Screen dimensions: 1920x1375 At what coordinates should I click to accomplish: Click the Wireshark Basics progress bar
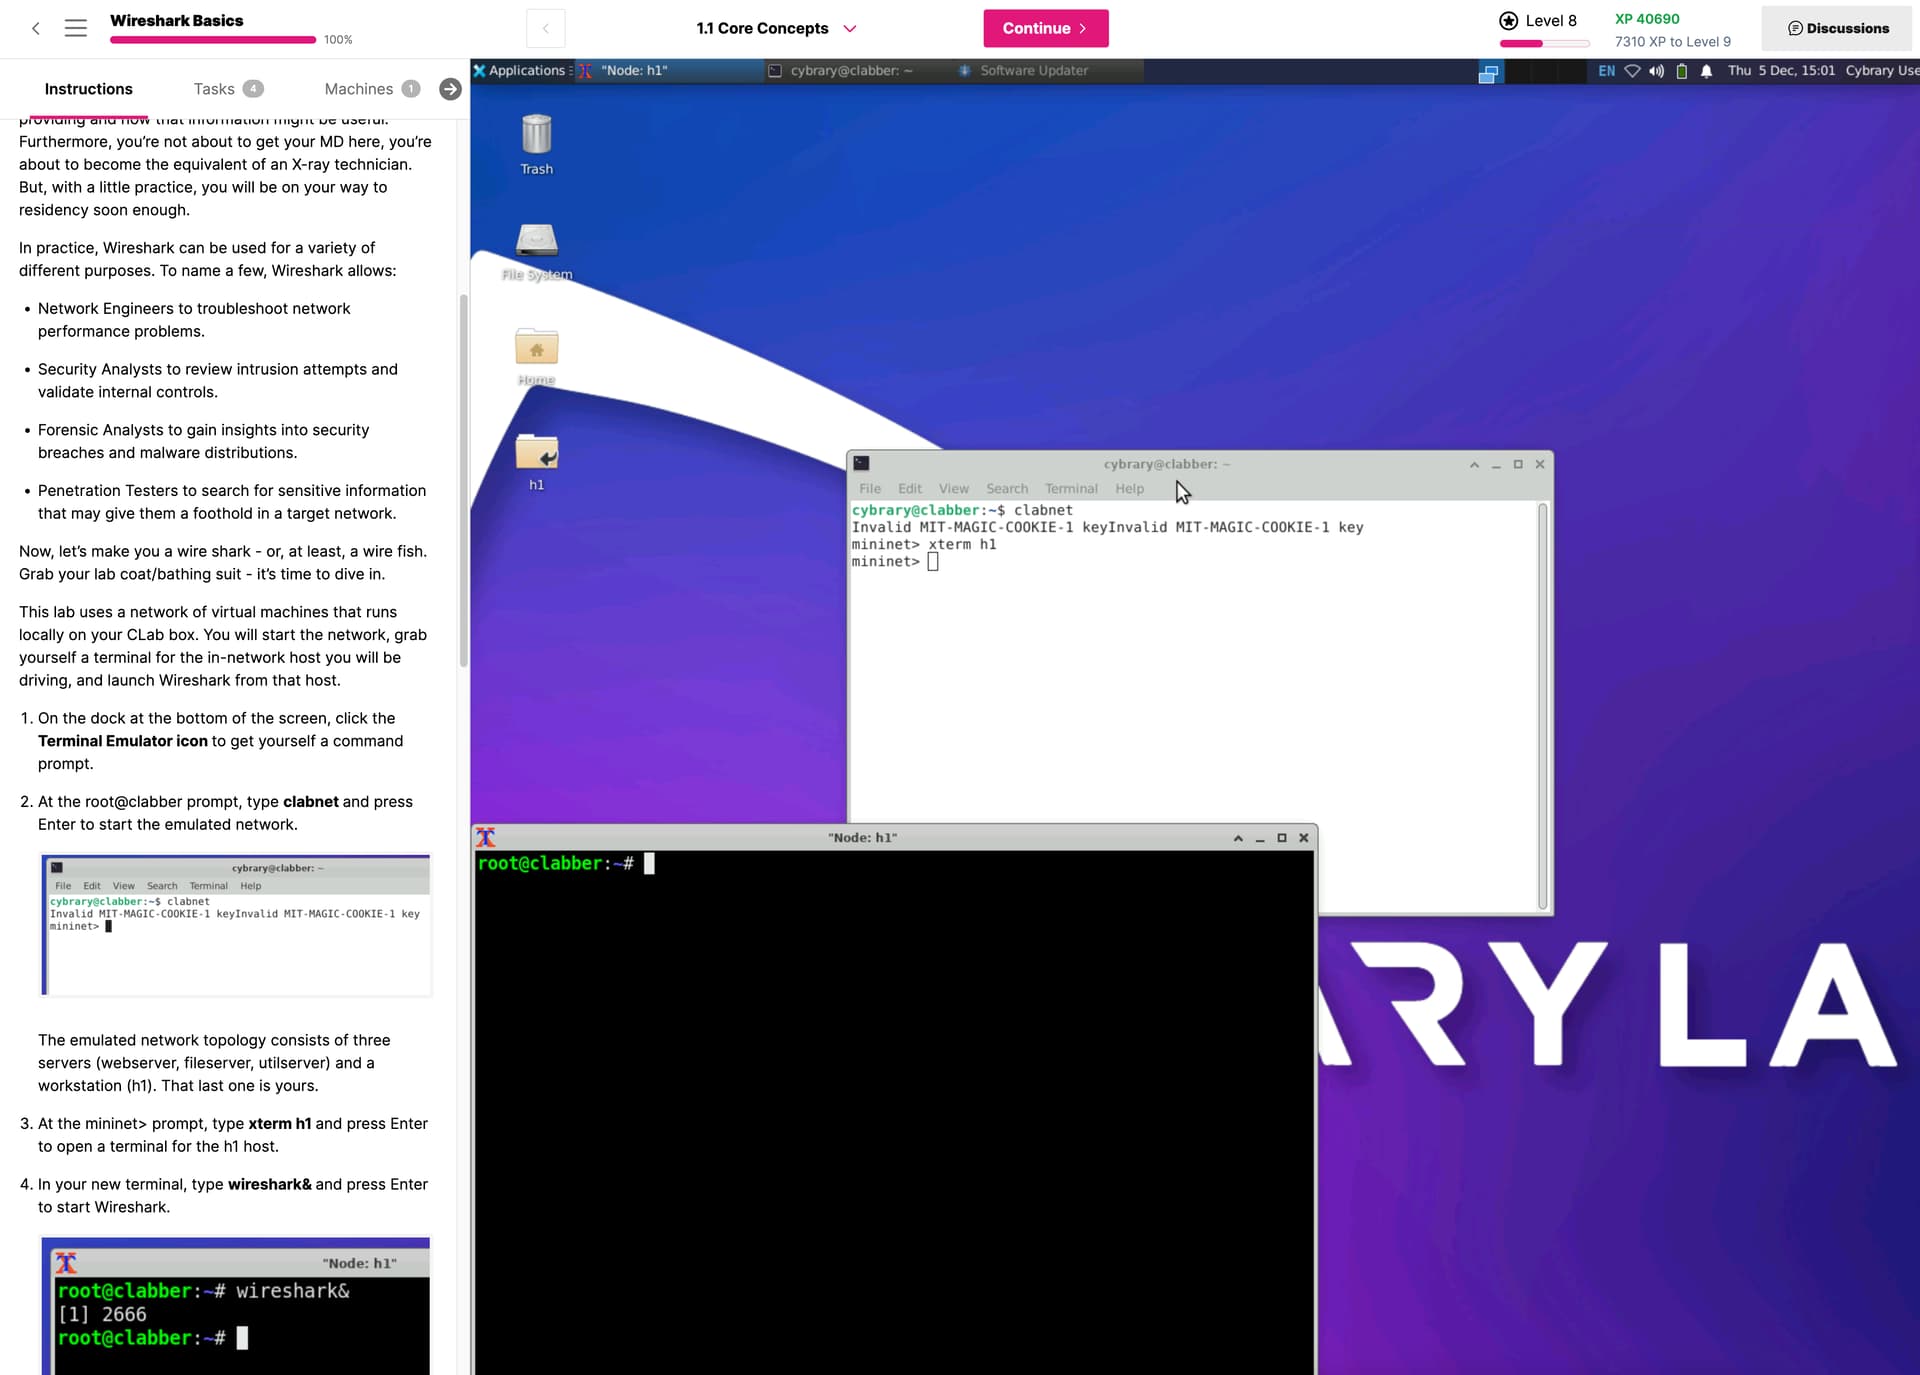pos(213,40)
